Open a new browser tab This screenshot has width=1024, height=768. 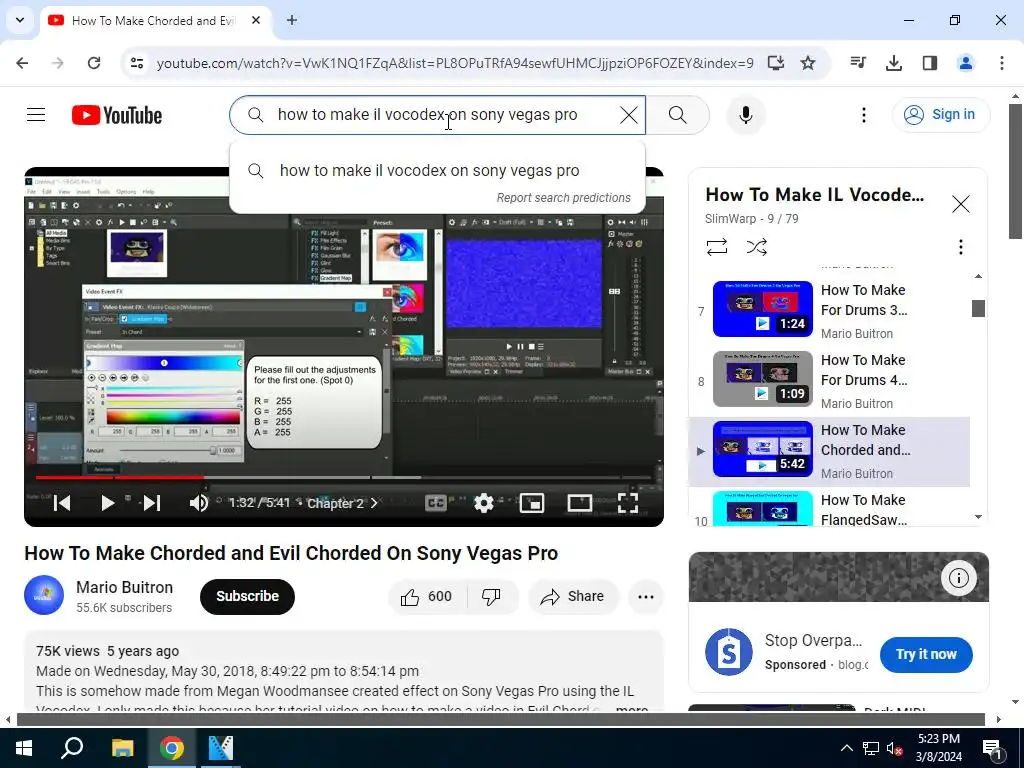click(x=292, y=20)
